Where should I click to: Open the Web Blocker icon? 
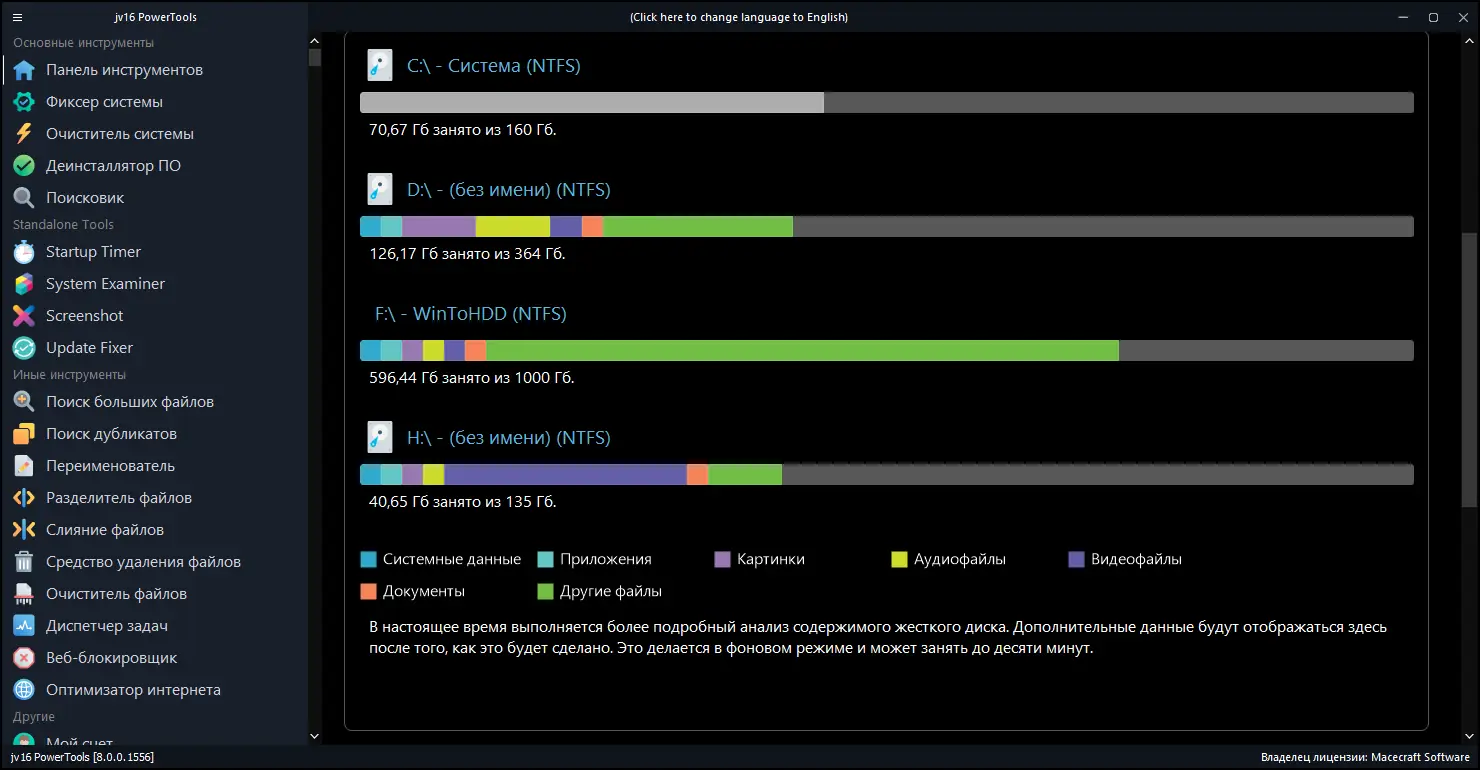(x=24, y=658)
